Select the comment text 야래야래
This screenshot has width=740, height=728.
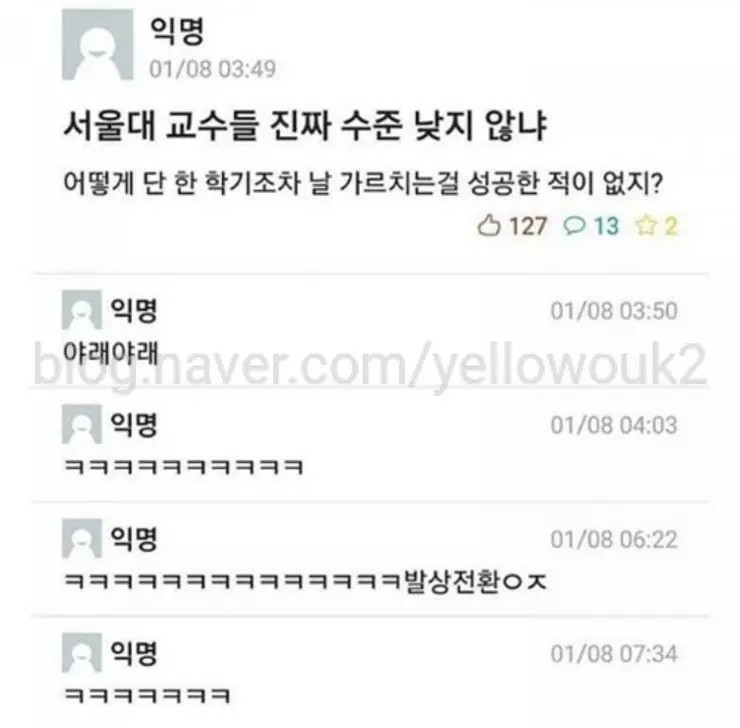pos(110,352)
